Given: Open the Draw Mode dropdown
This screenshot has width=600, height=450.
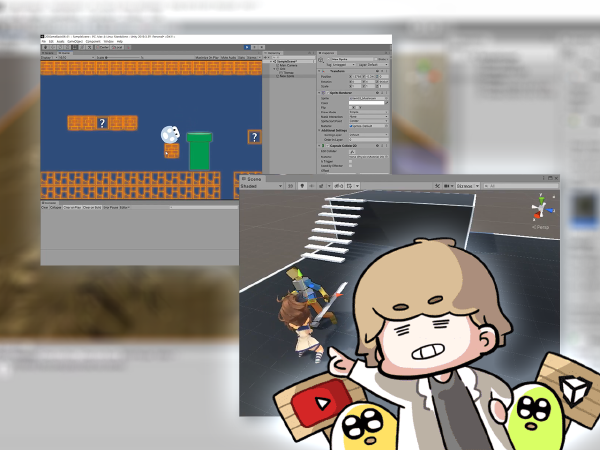Looking at the screenshot, I should [368, 112].
